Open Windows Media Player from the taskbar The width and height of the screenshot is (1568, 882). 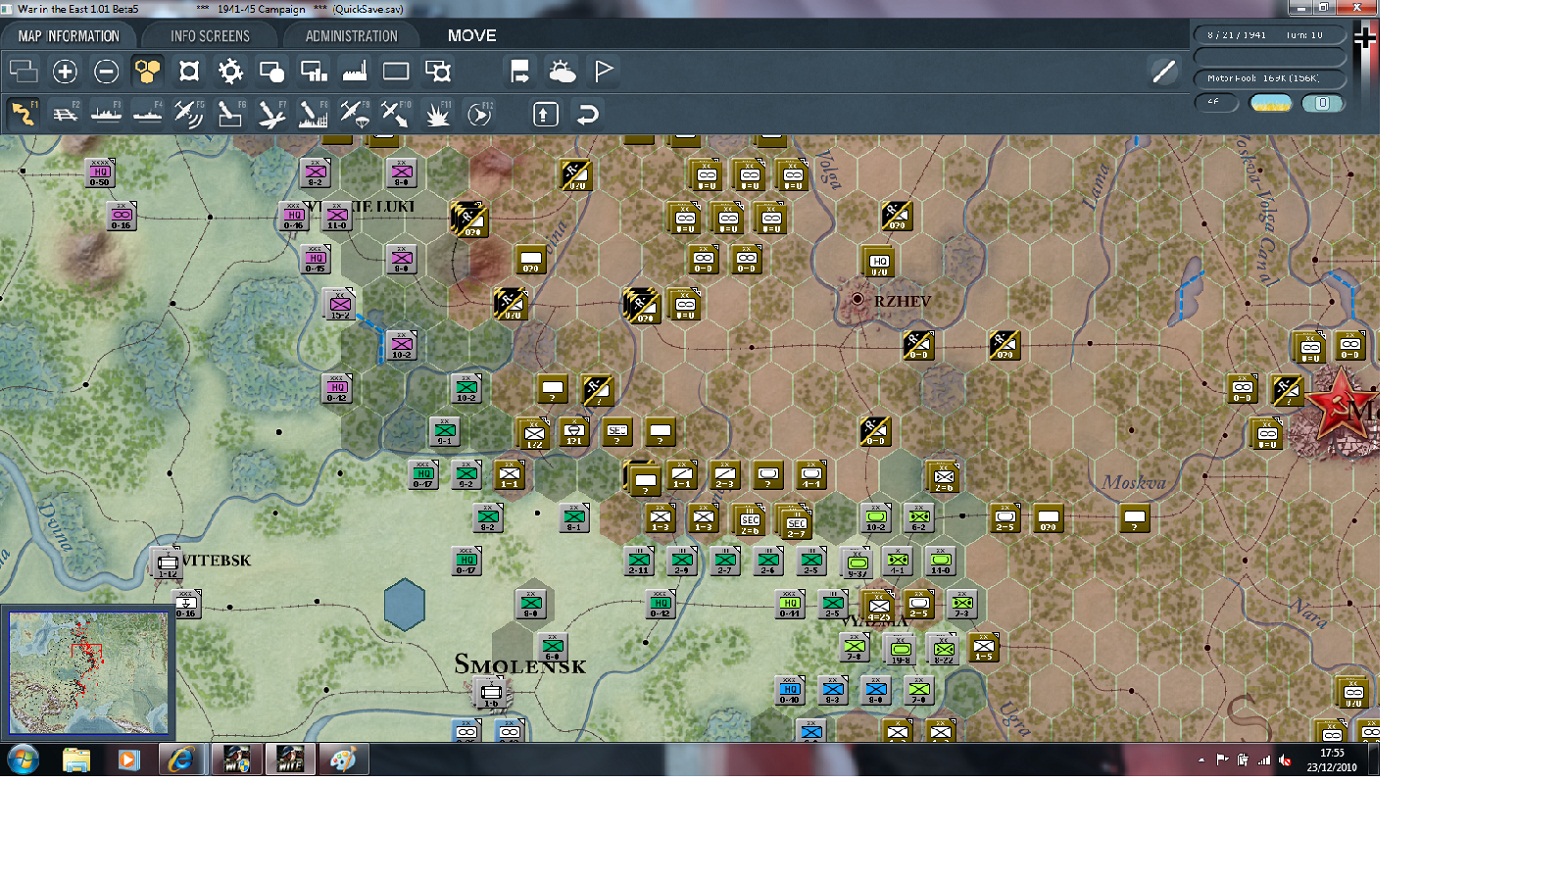pos(128,760)
